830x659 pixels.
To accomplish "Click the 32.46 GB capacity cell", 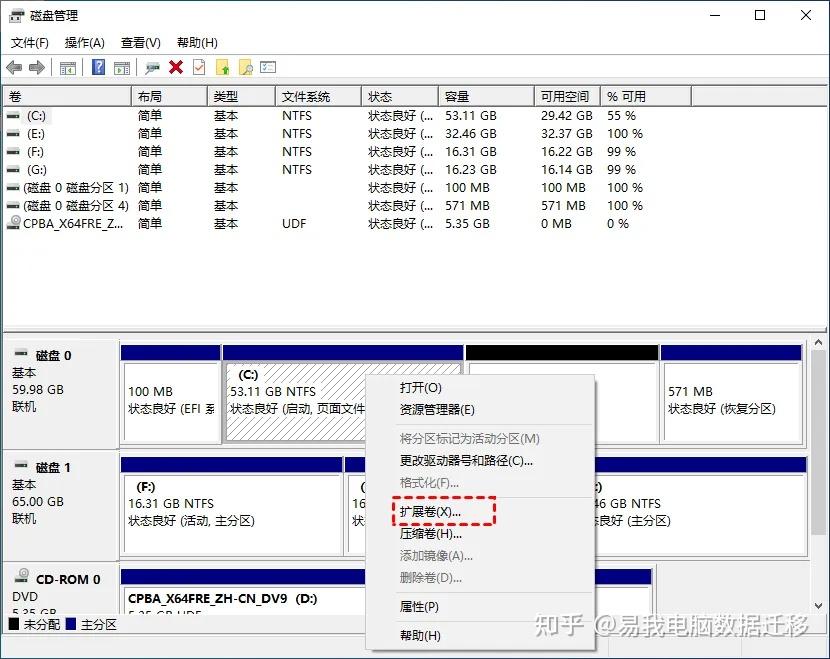I will click(471, 133).
